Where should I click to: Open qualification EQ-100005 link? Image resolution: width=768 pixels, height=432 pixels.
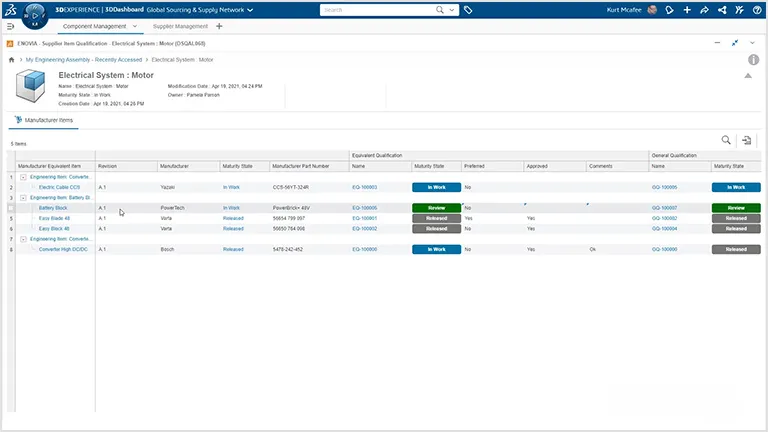[364, 208]
